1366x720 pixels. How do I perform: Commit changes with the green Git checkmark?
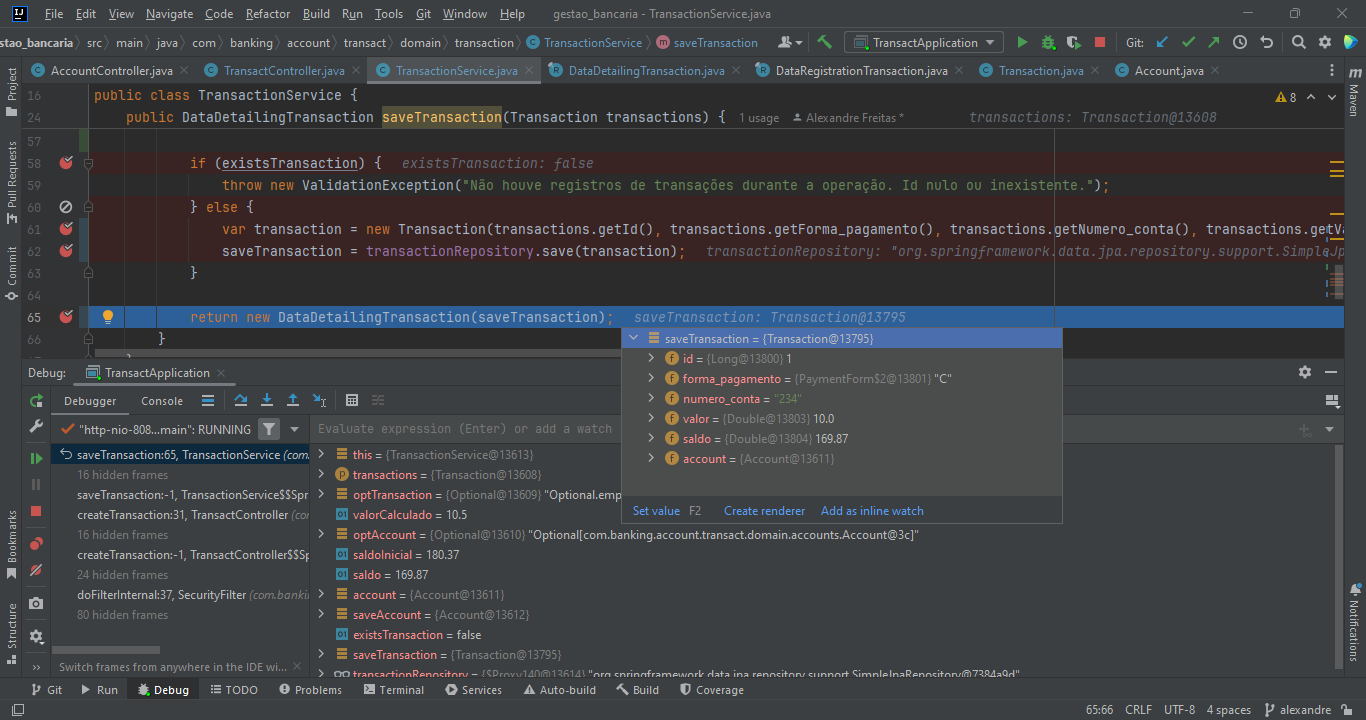[x=1188, y=42]
